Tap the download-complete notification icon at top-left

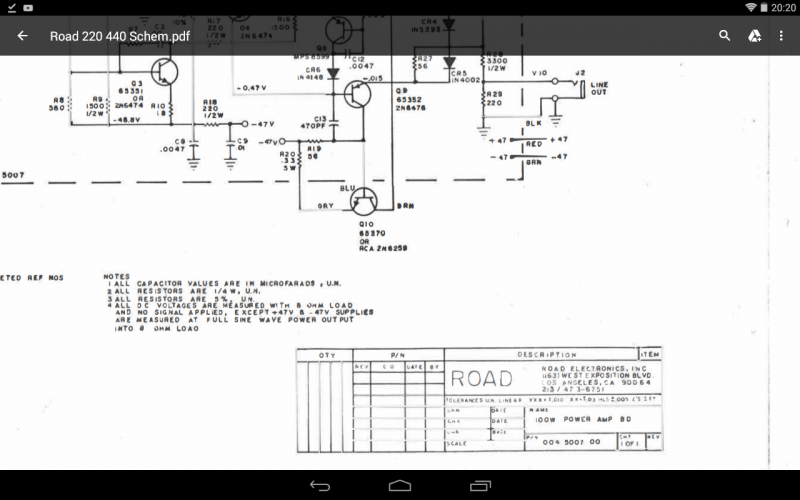pyautogui.click(x=9, y=7)
